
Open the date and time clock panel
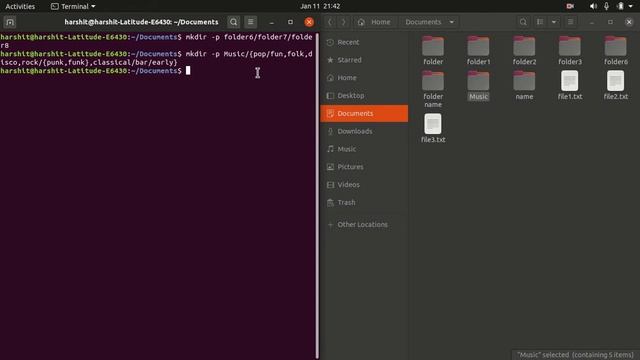[x=320, y=6]
